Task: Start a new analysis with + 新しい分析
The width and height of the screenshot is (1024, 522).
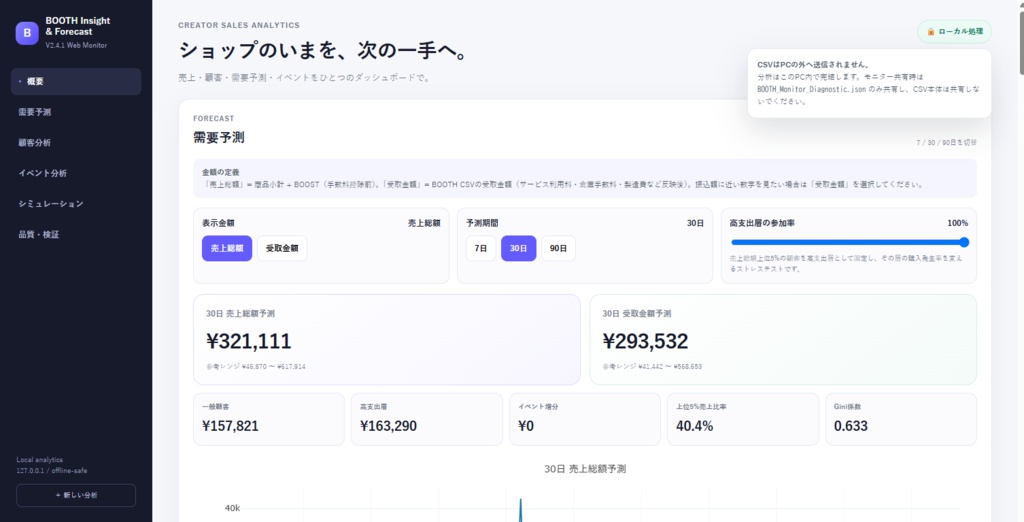Action: (x=76, y=495)
